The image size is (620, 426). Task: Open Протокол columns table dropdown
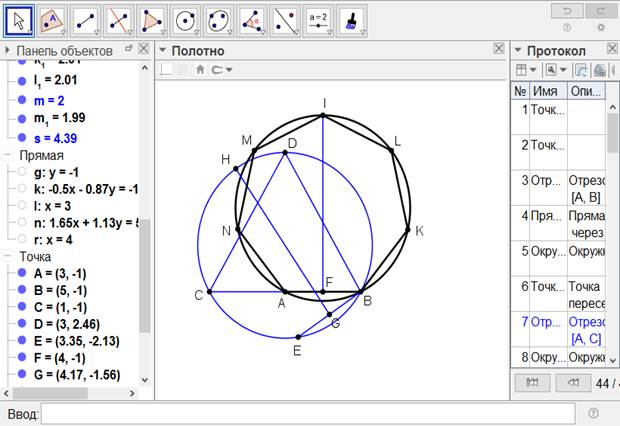point(526,70)
